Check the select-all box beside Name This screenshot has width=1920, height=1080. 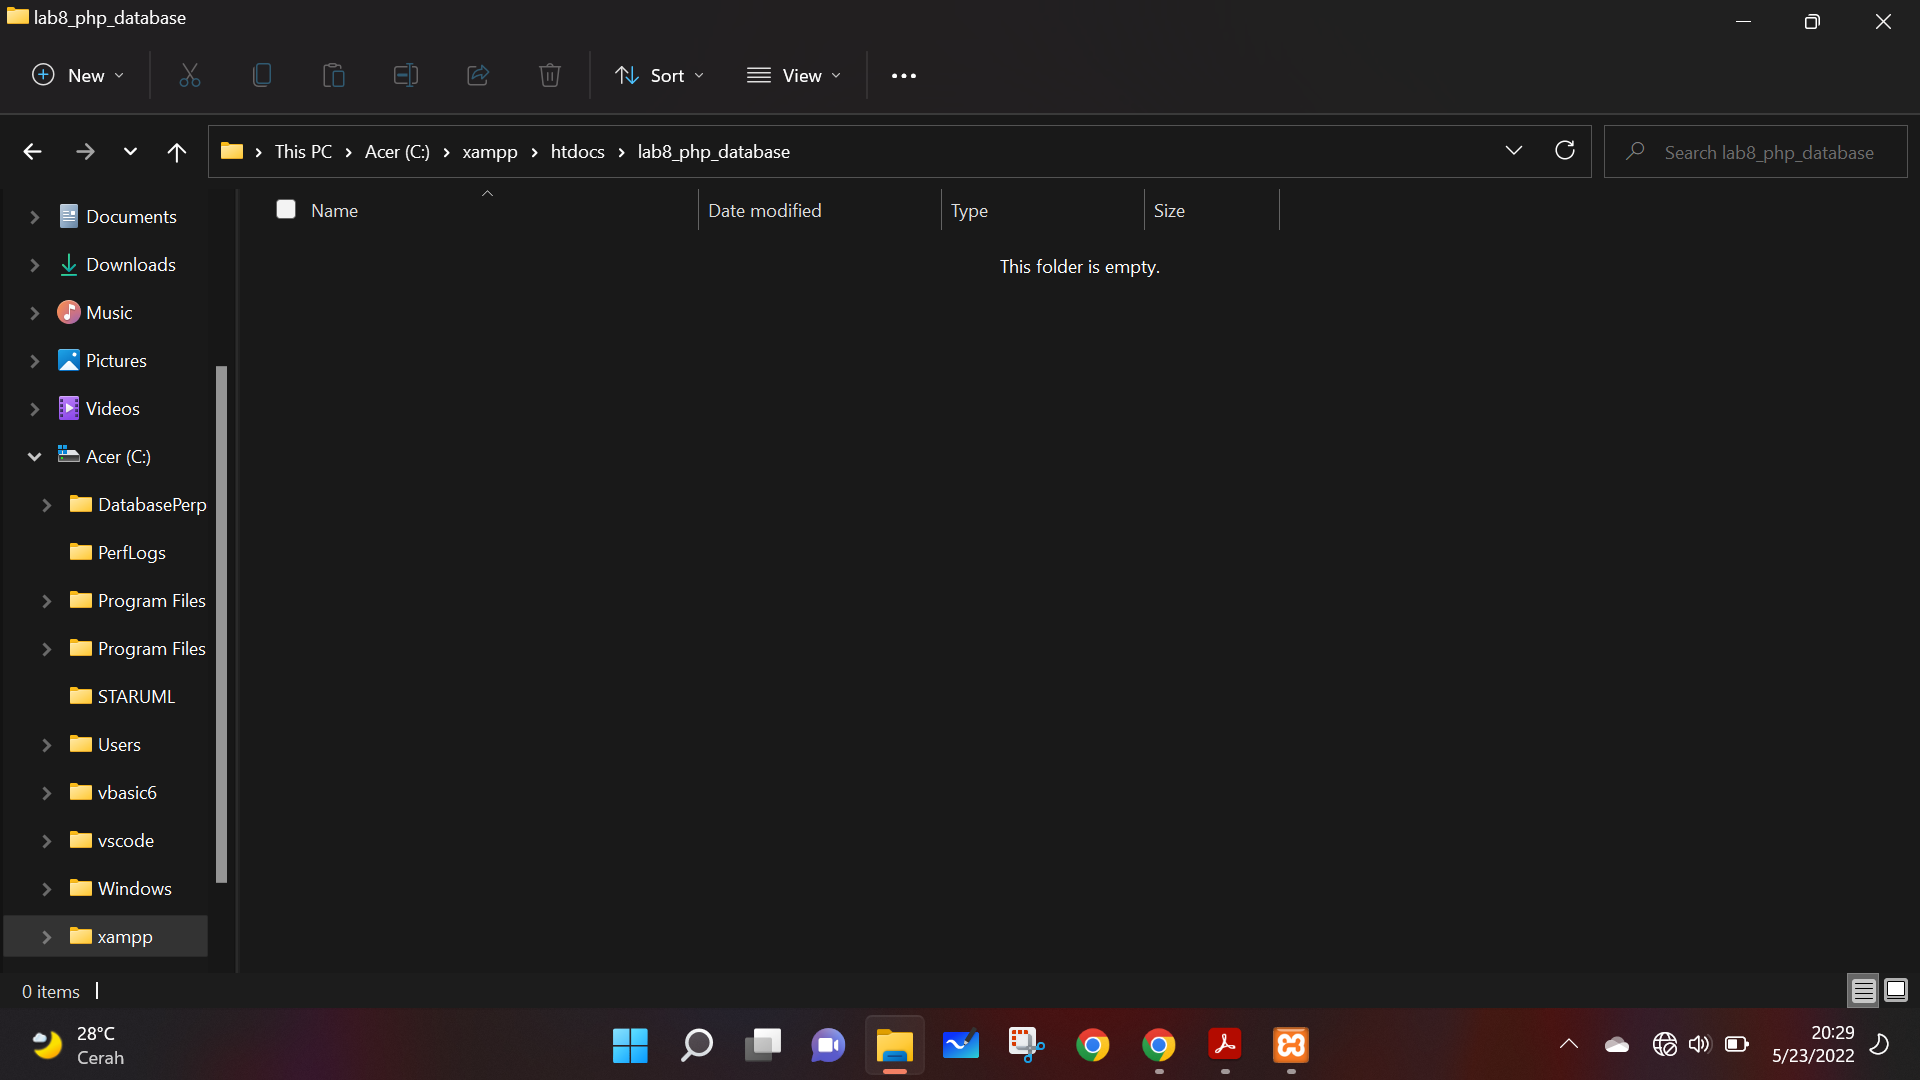pos(285,209)
